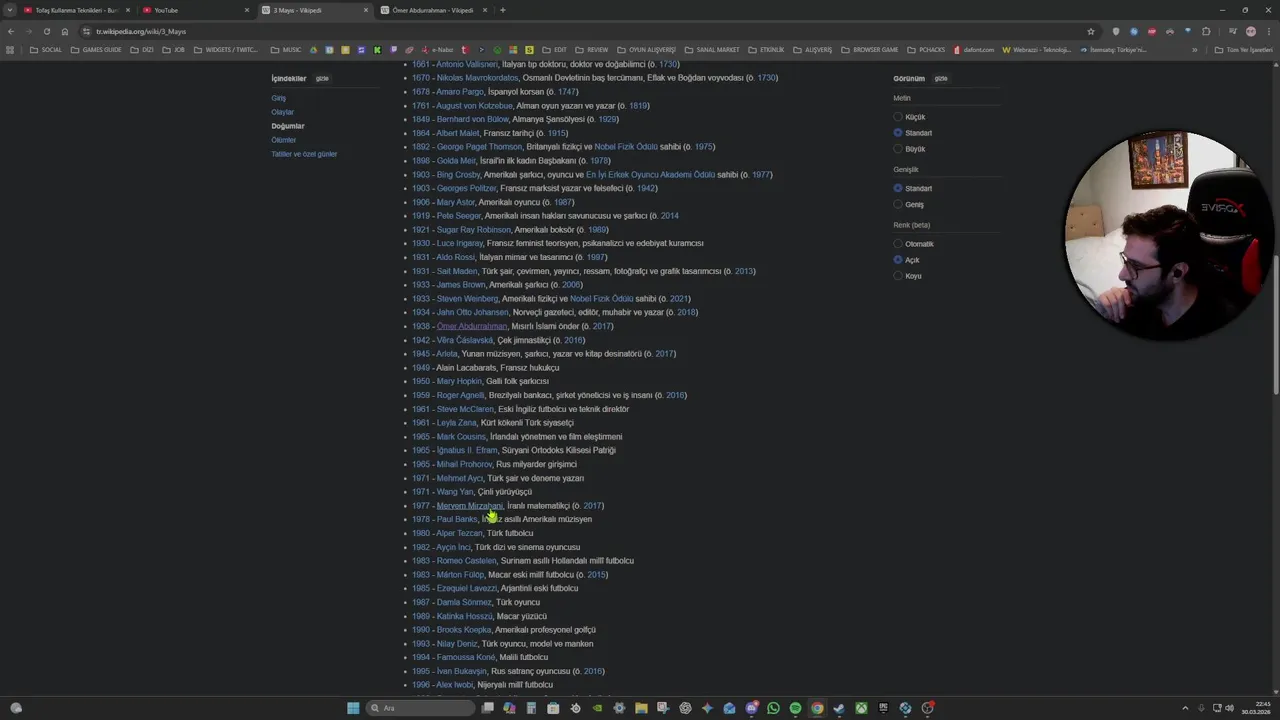
Task: Open the Ömer Abdurrahman article link
Action: [472, 326]
